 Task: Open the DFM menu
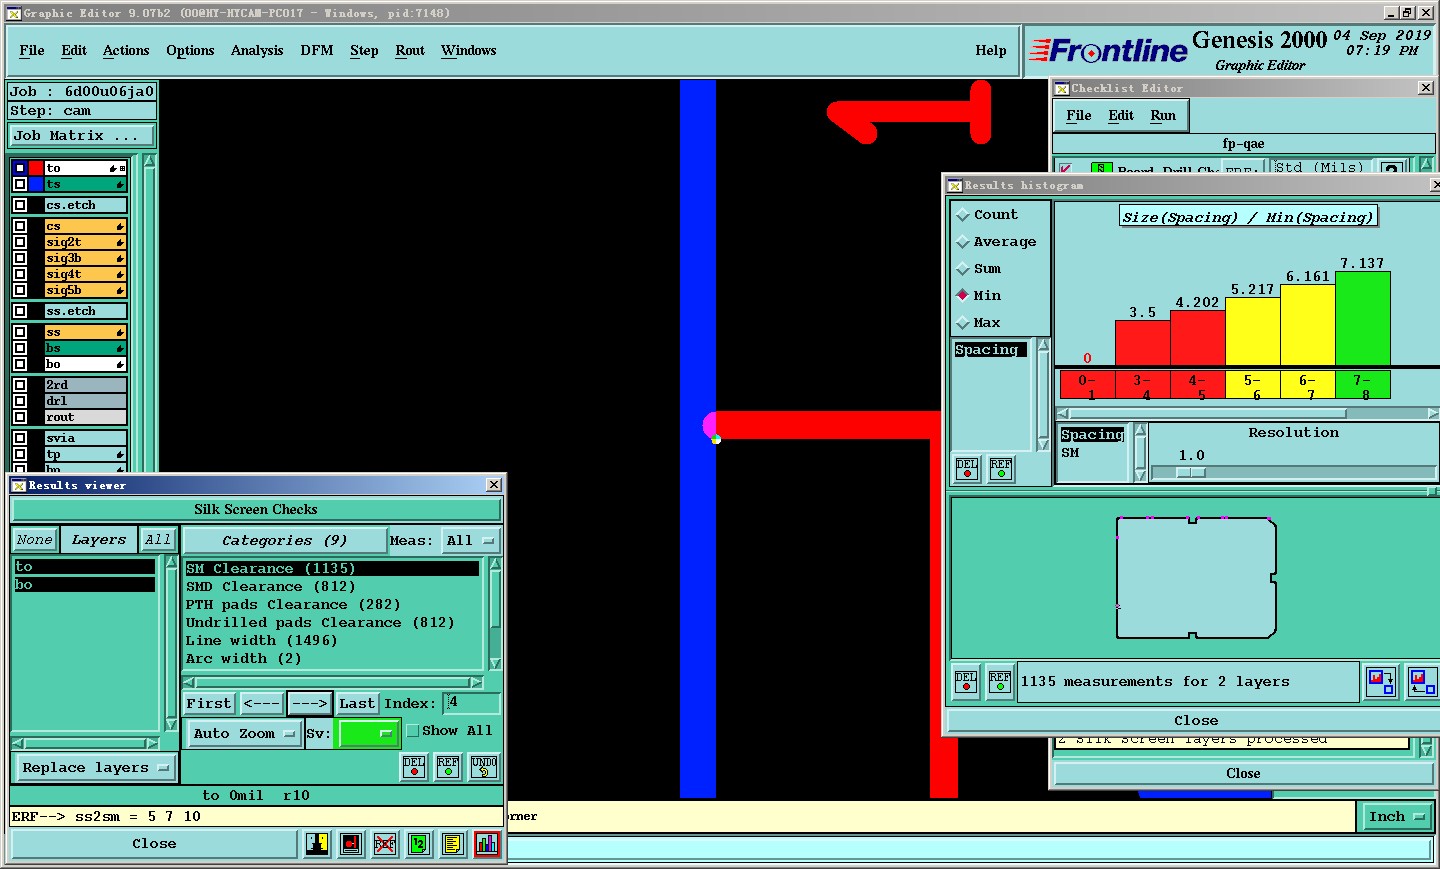[317, 50]
